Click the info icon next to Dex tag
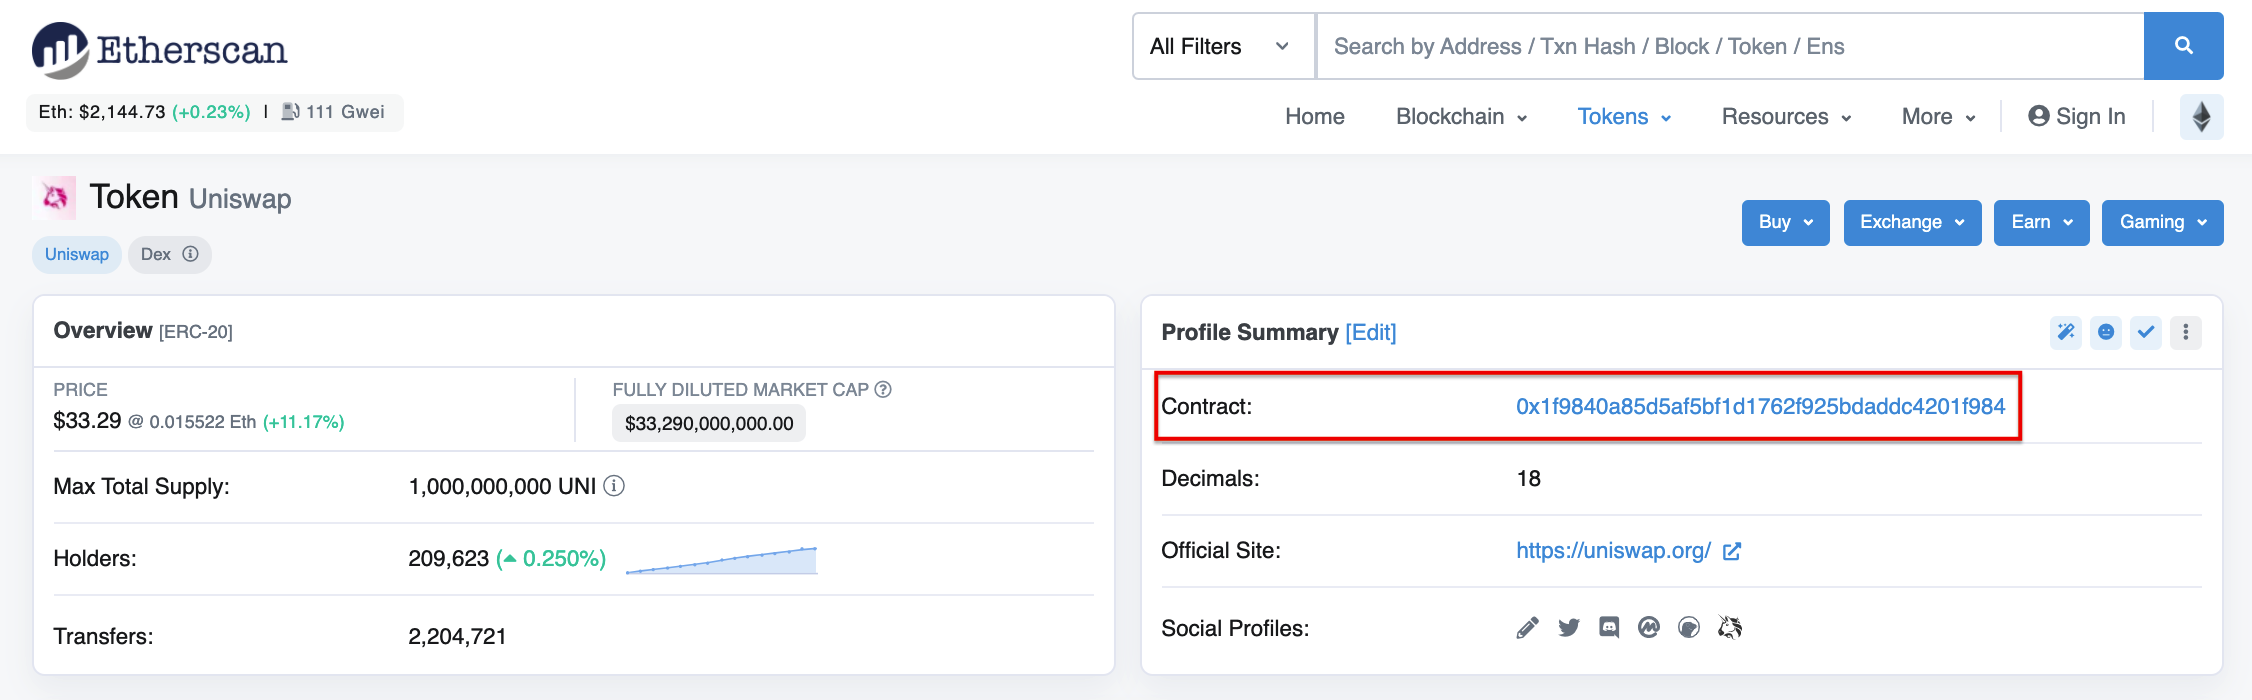Screen dimensions: 2252x700 click(x=190, y=254)
